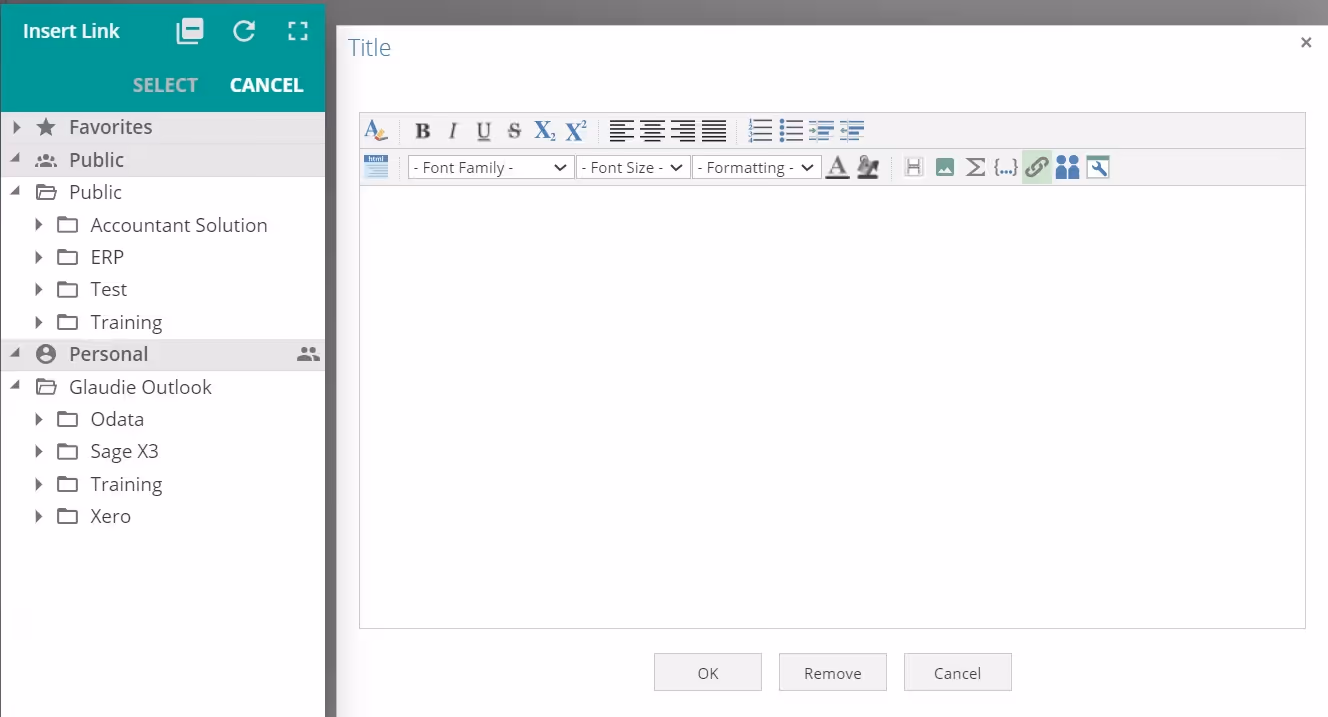This screenshot has height=717, width=1328.
Task: Open the Font Size dropdown
Action: [x=633, y=168]
